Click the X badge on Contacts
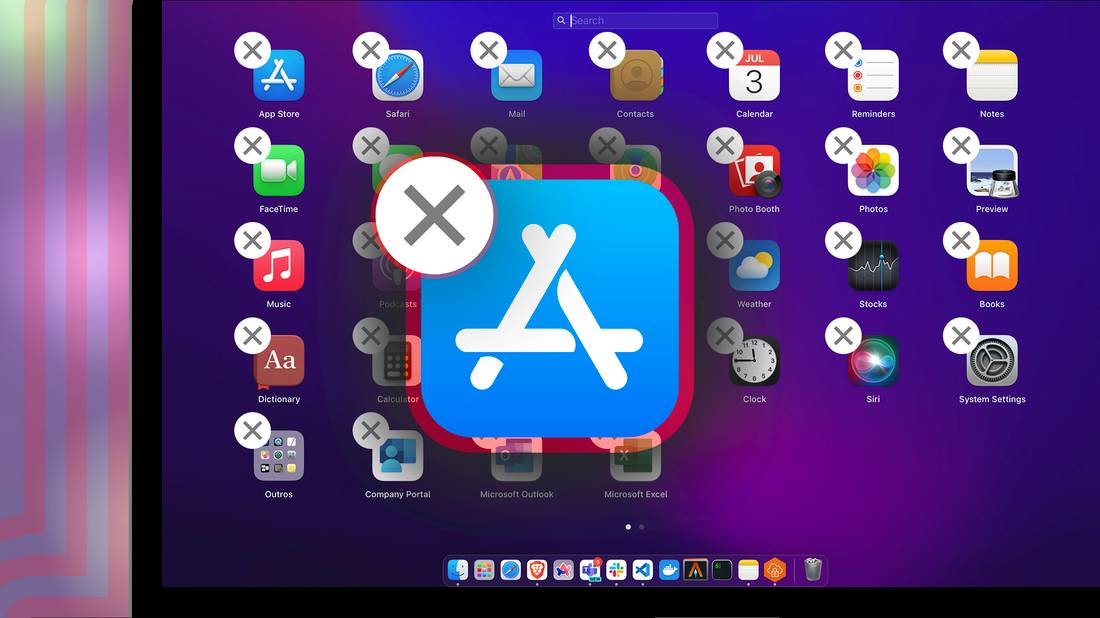This screenshot has height=618, width=1100. coord(608,51)
